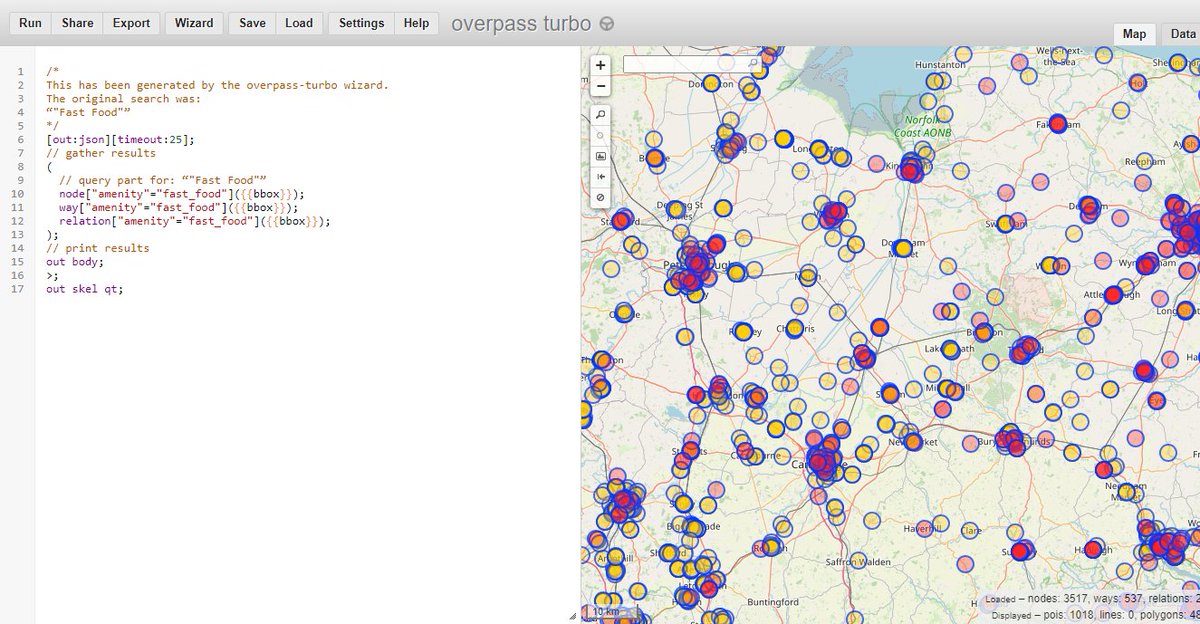Open the Help dialog
The height and width of the screenshot is (624, 1200).
[416, 23]
